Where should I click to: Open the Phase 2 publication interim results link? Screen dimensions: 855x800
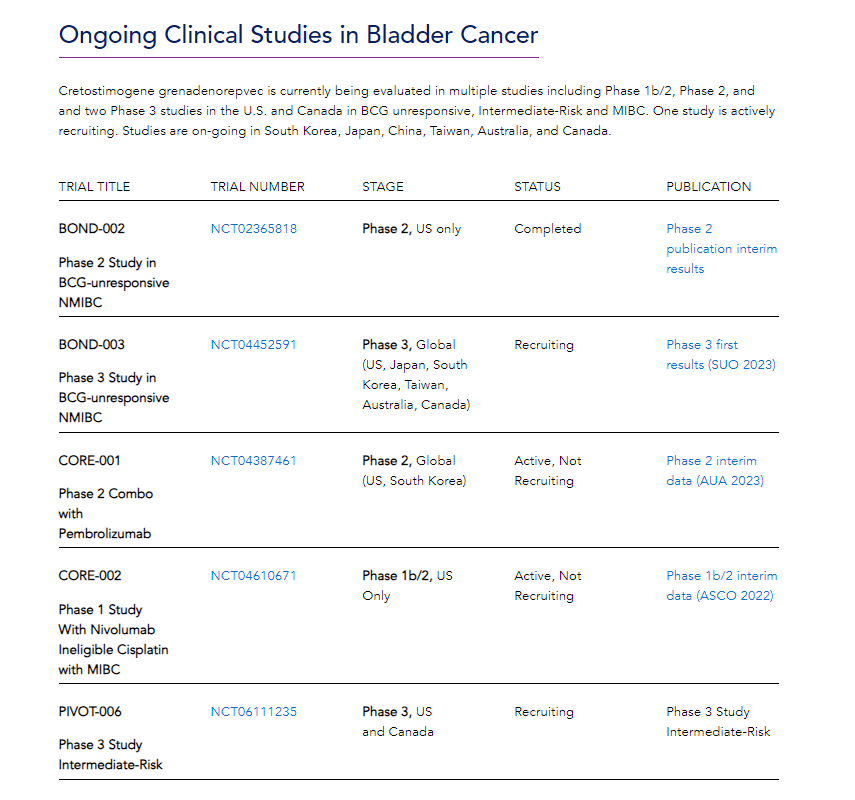pyautogui.click(x=721, y=248)
